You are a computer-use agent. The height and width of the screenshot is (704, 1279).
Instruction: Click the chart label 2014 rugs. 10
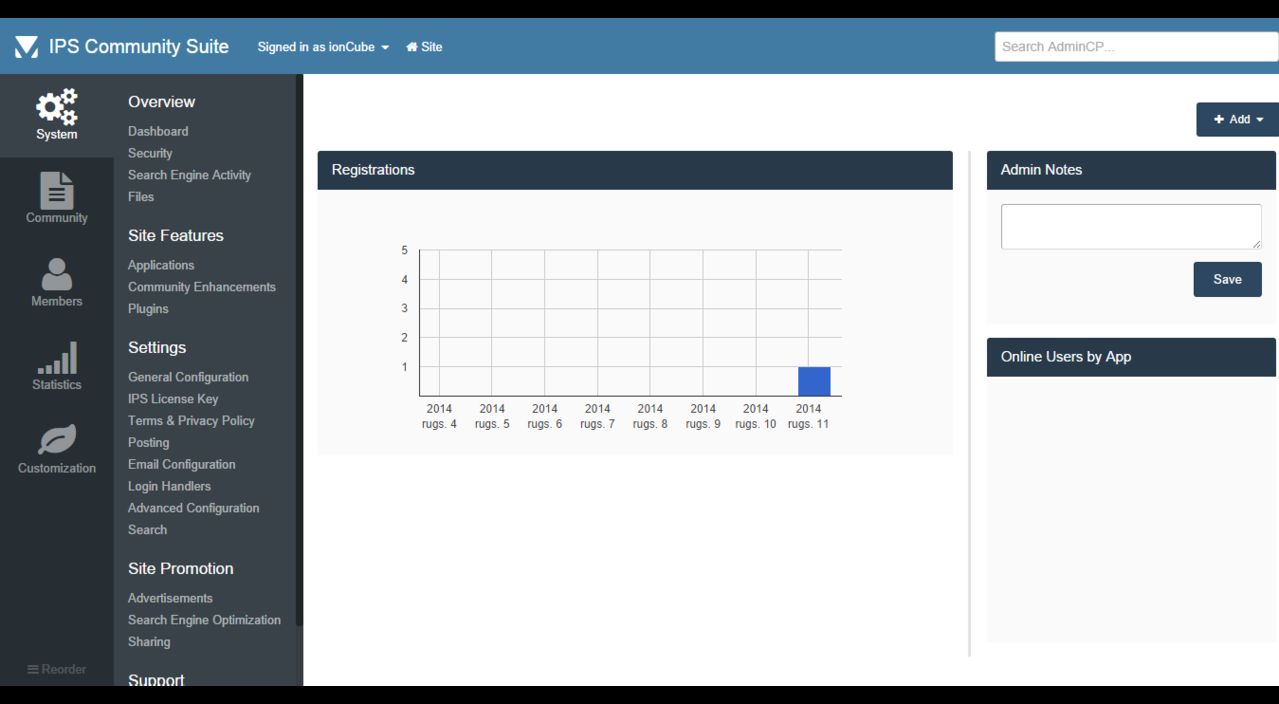click(756, 416)
